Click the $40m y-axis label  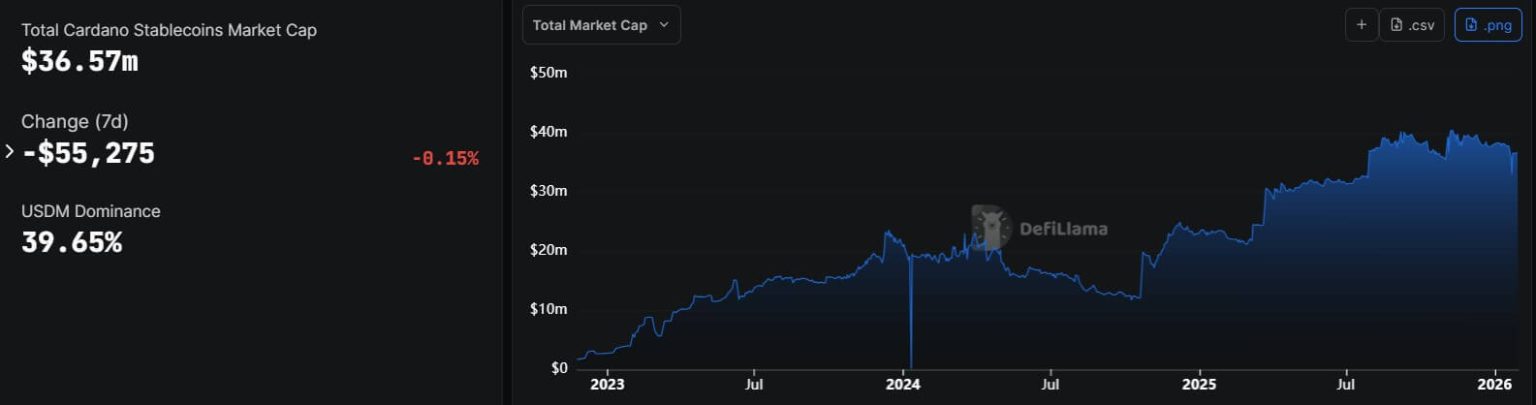click(x=548, y=132)
